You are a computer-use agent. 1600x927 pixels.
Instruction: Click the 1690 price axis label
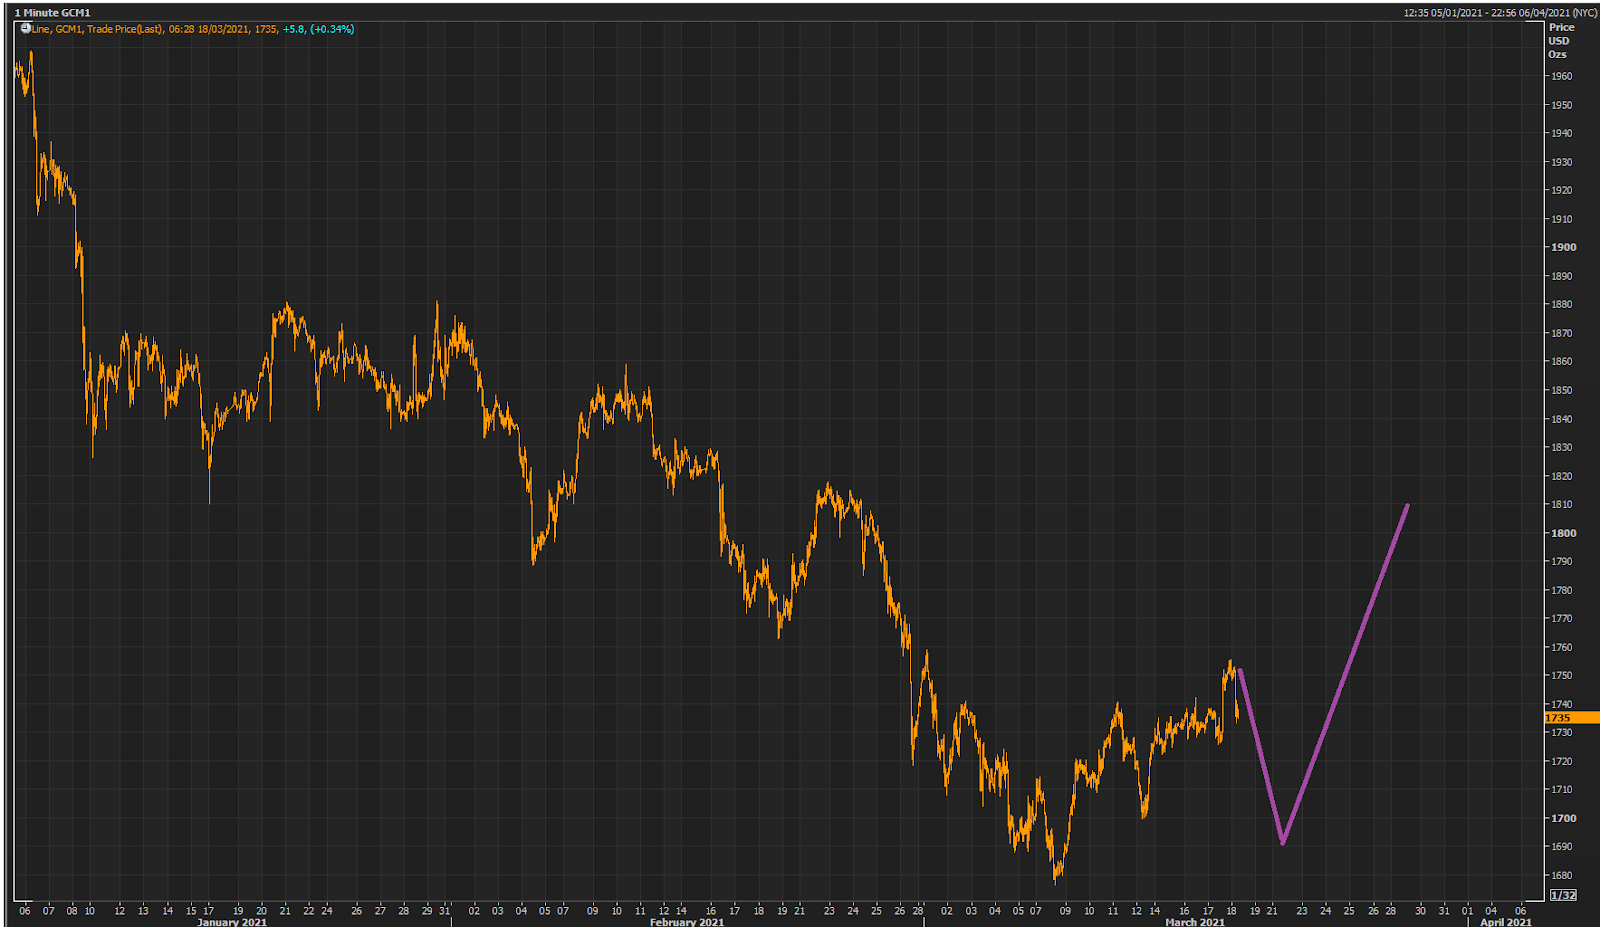(x=1561, y=846)
